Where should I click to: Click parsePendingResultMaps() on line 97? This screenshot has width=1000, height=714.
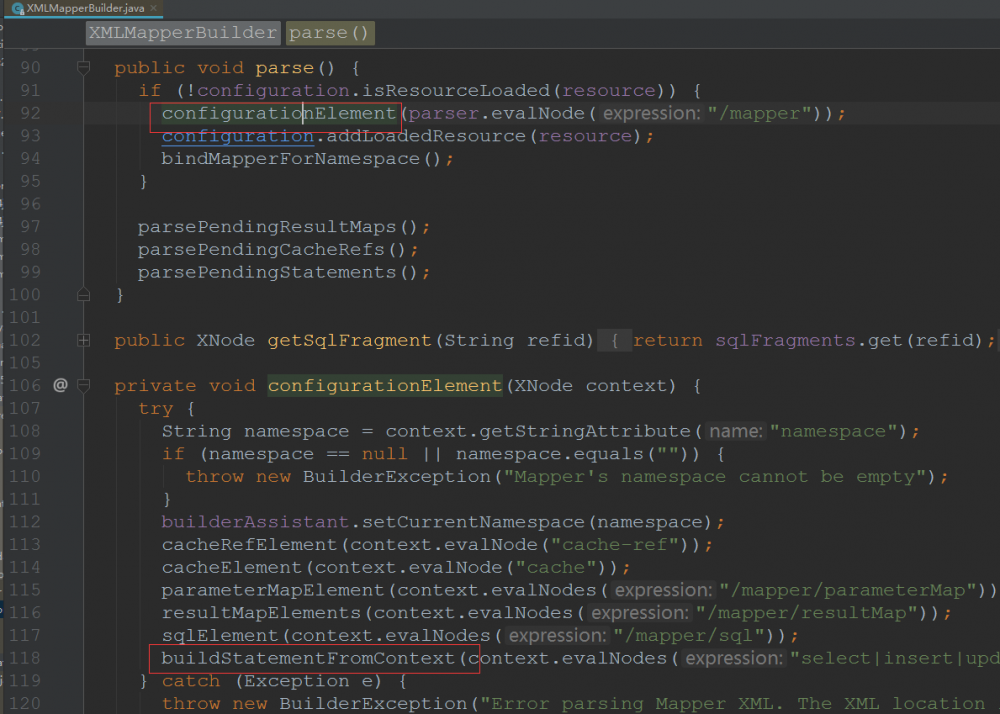(x=277, y=227)
